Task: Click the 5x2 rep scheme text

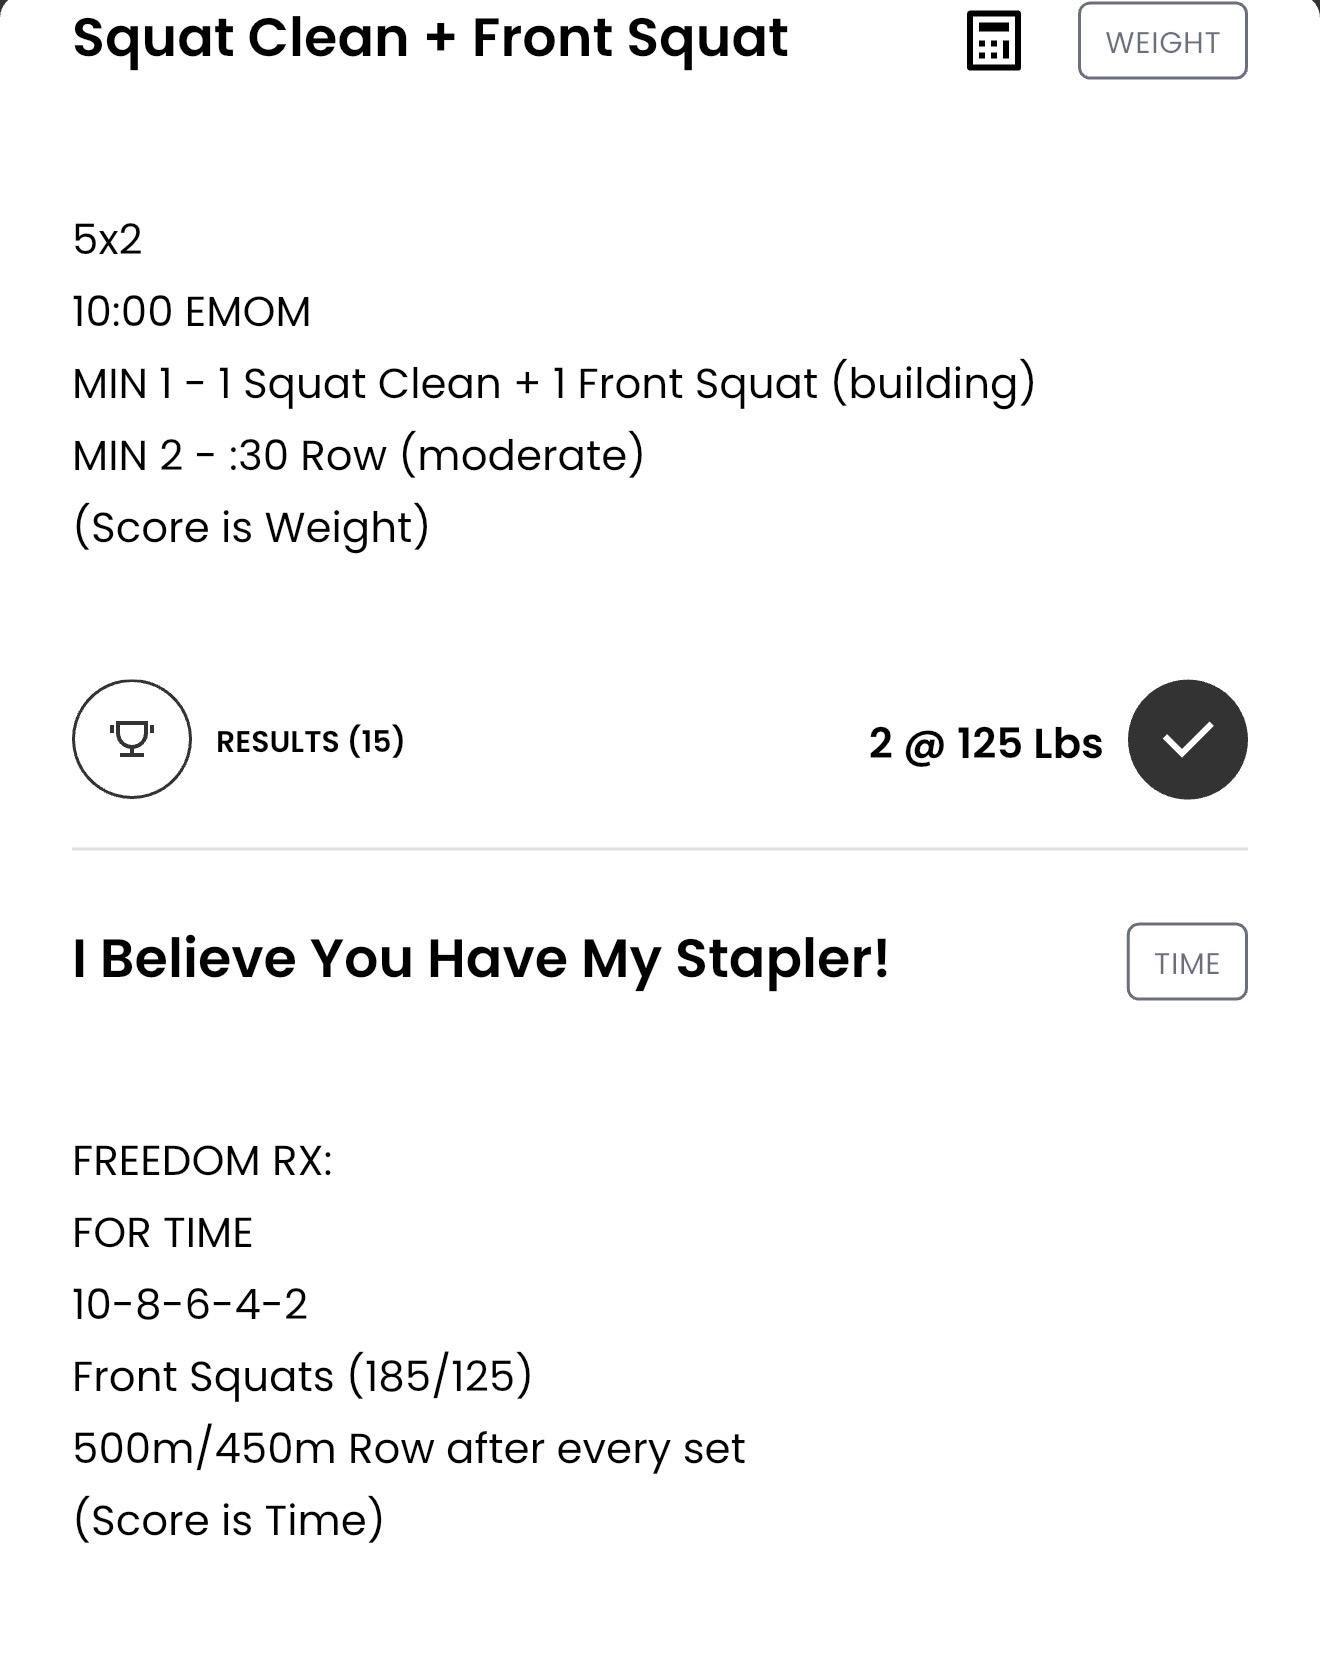Action: point(107,240)
